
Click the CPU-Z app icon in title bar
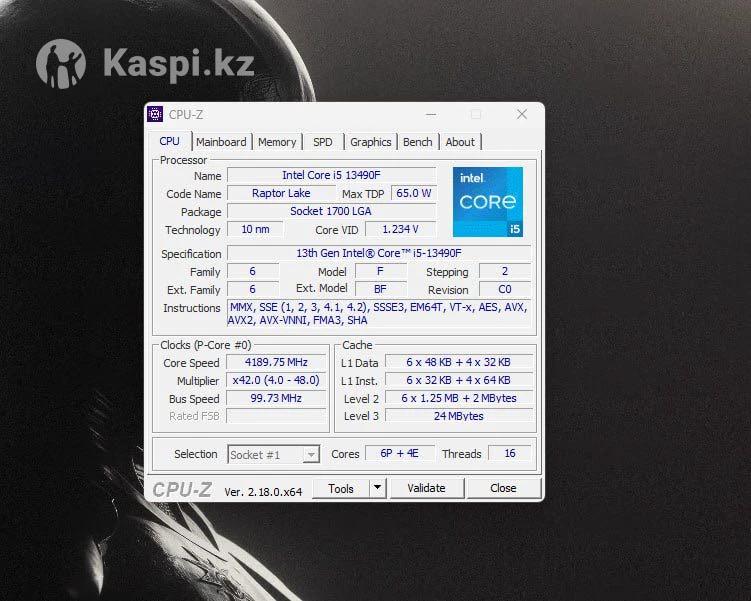155,115
